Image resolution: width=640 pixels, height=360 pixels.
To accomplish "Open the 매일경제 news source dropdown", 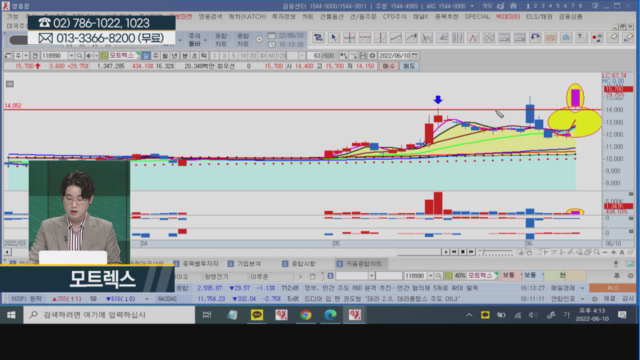I will click(582, 288).
